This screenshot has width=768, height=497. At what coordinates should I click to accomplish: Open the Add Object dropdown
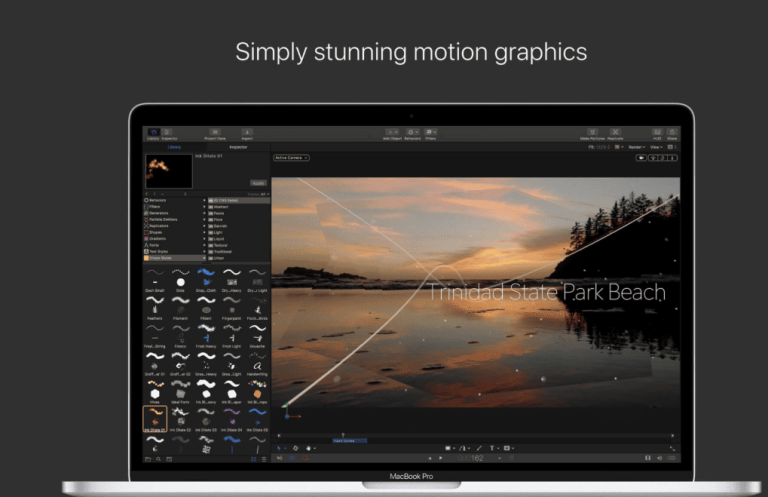[x=392, y=132]
